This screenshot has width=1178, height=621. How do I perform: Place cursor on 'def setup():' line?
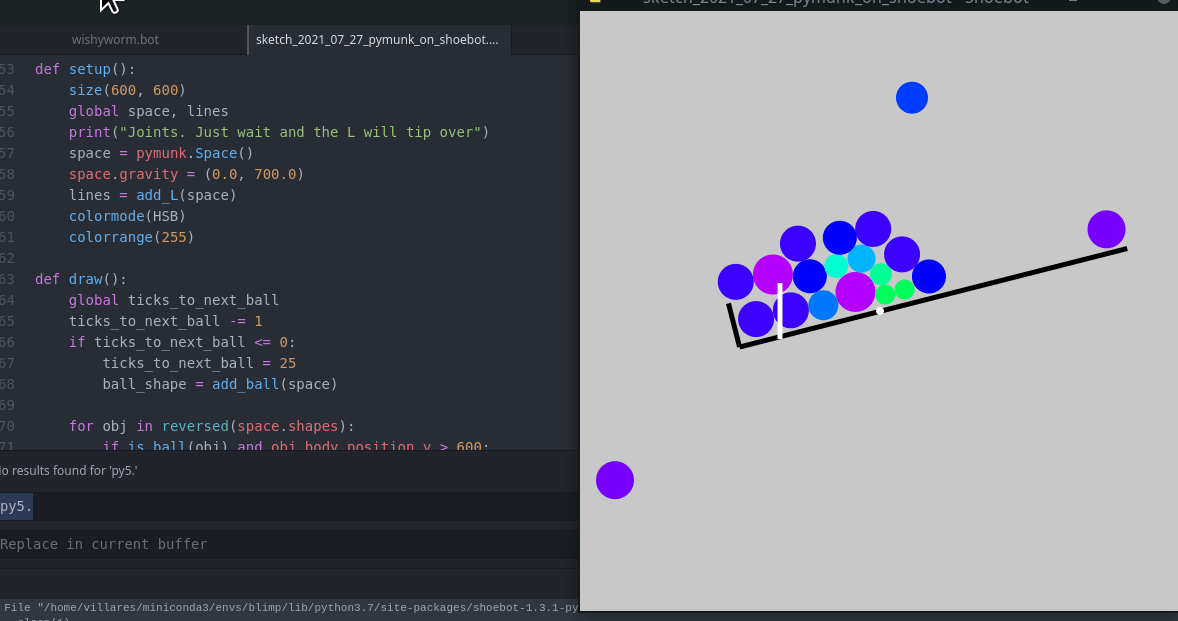[x=85, y=69]
